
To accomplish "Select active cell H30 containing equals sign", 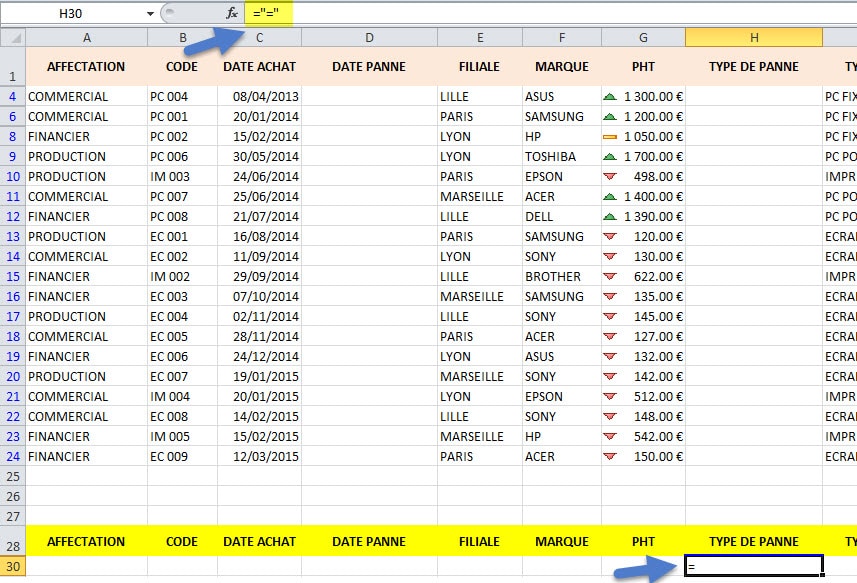I will point(754,566).
